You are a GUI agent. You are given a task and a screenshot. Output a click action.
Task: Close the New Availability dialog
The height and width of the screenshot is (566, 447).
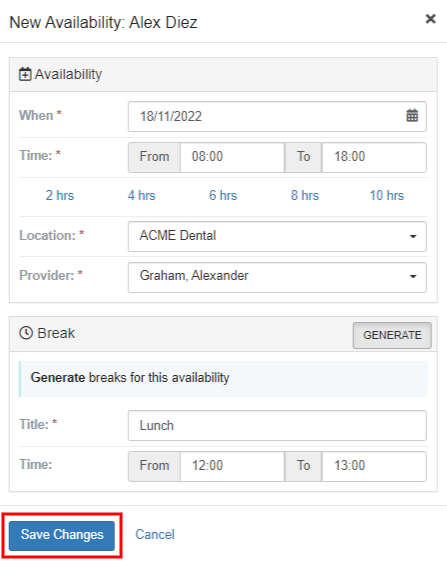click(x=430, y=19)
